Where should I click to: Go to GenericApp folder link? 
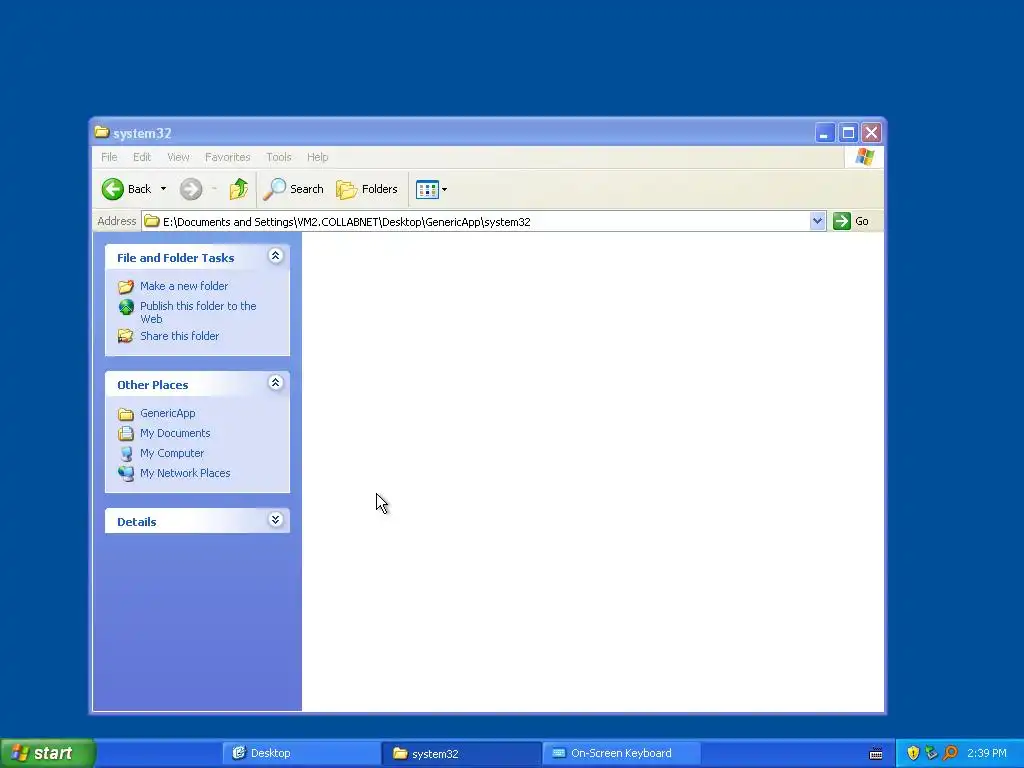pyautogui.click(x=168, y=413)
